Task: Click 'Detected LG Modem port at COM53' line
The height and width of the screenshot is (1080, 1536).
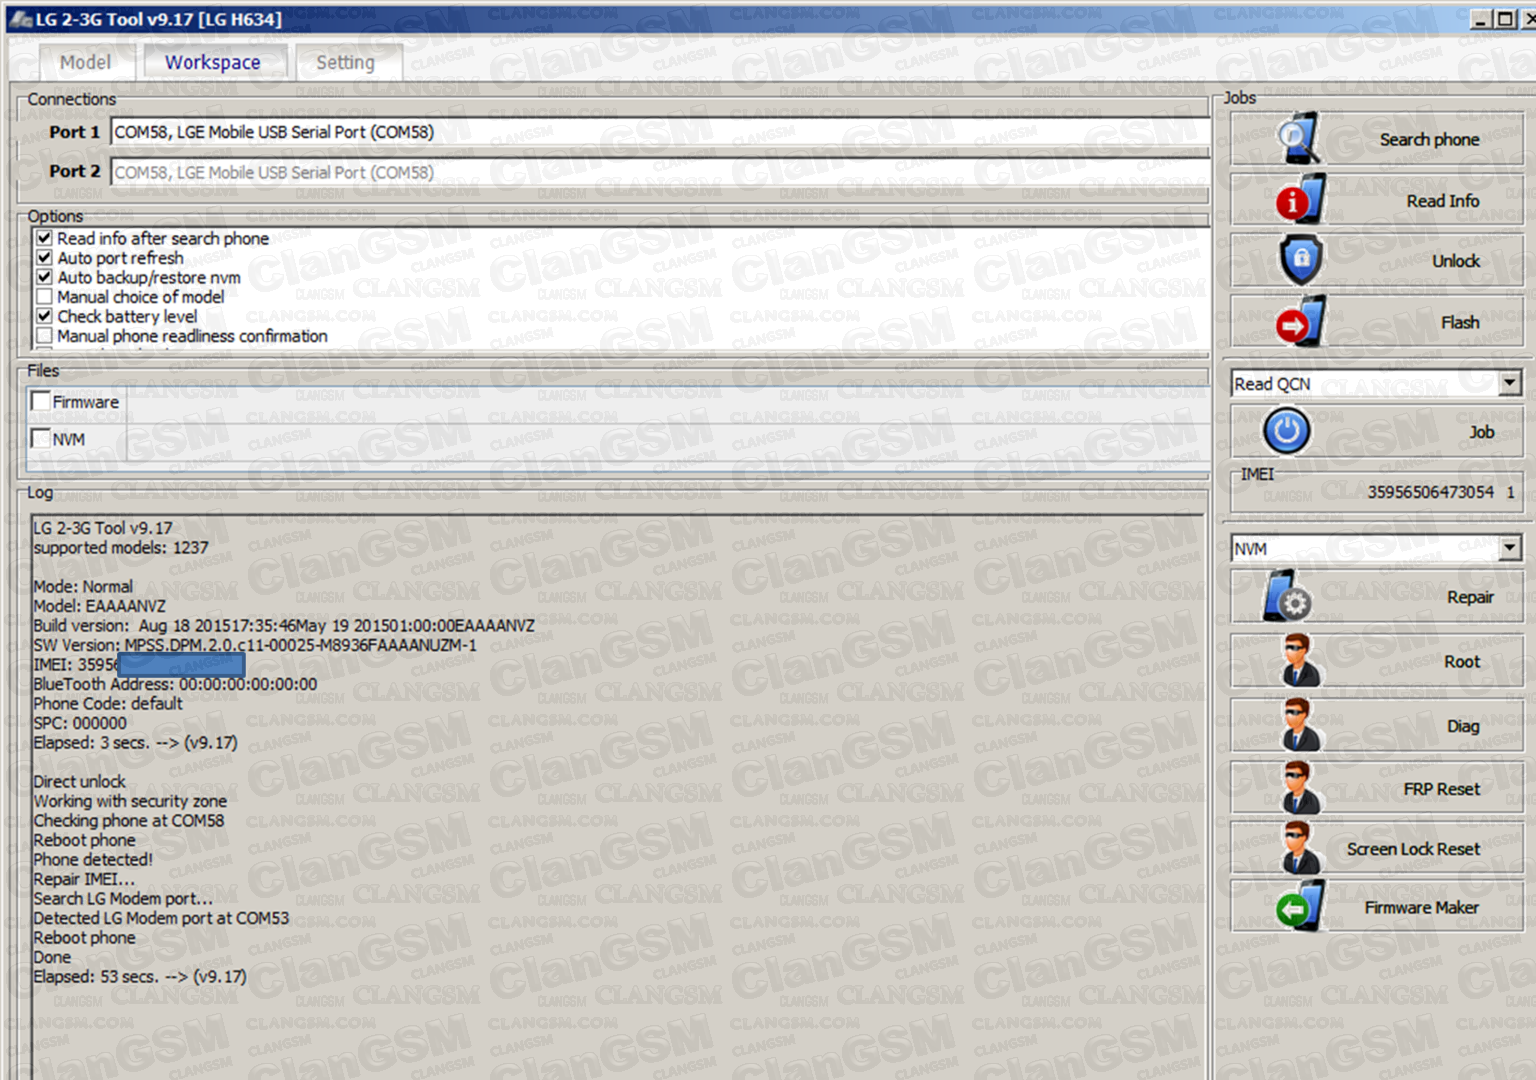Action: (161, 918)
